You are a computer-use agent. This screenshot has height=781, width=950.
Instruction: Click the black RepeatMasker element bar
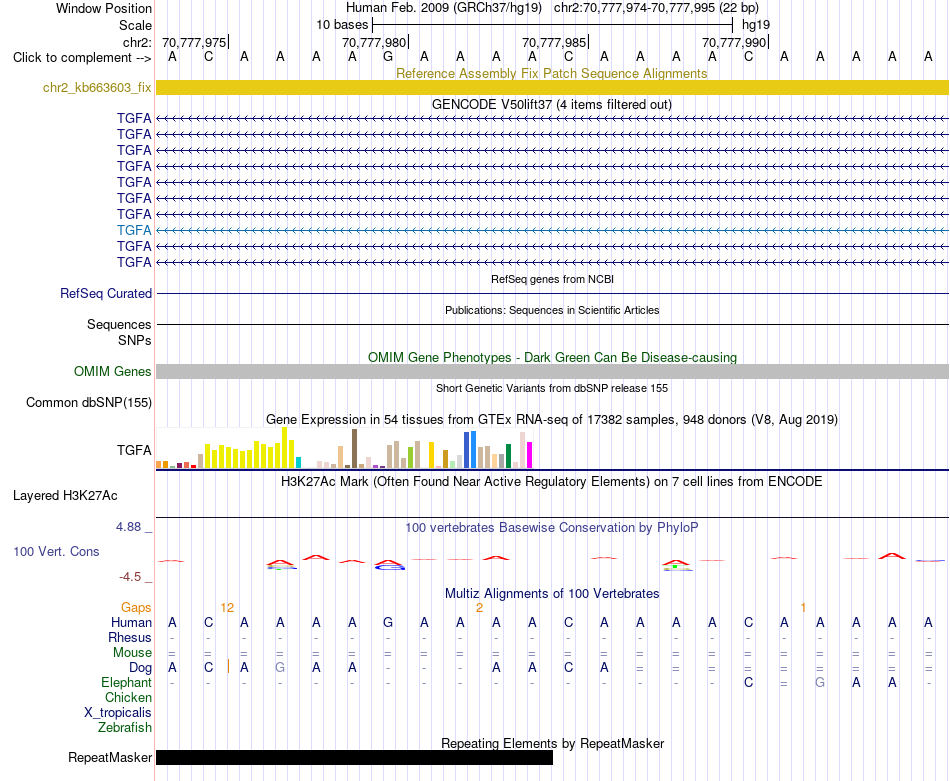(x=354, y=757)
